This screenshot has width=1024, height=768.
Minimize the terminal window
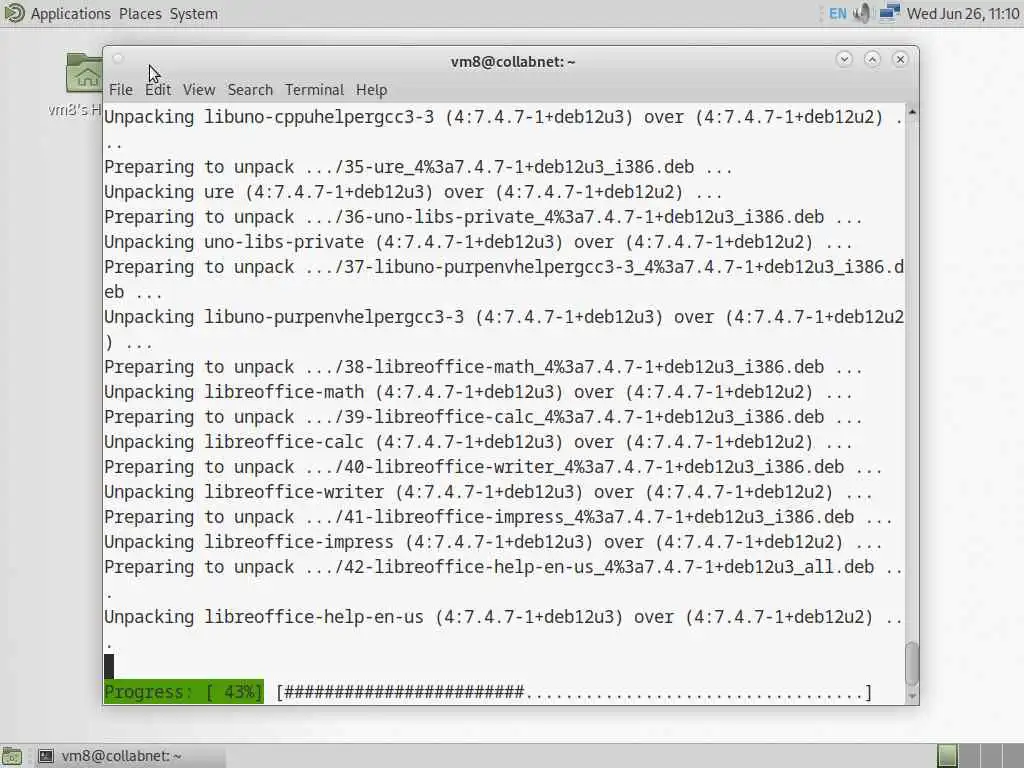pos(844,59)
